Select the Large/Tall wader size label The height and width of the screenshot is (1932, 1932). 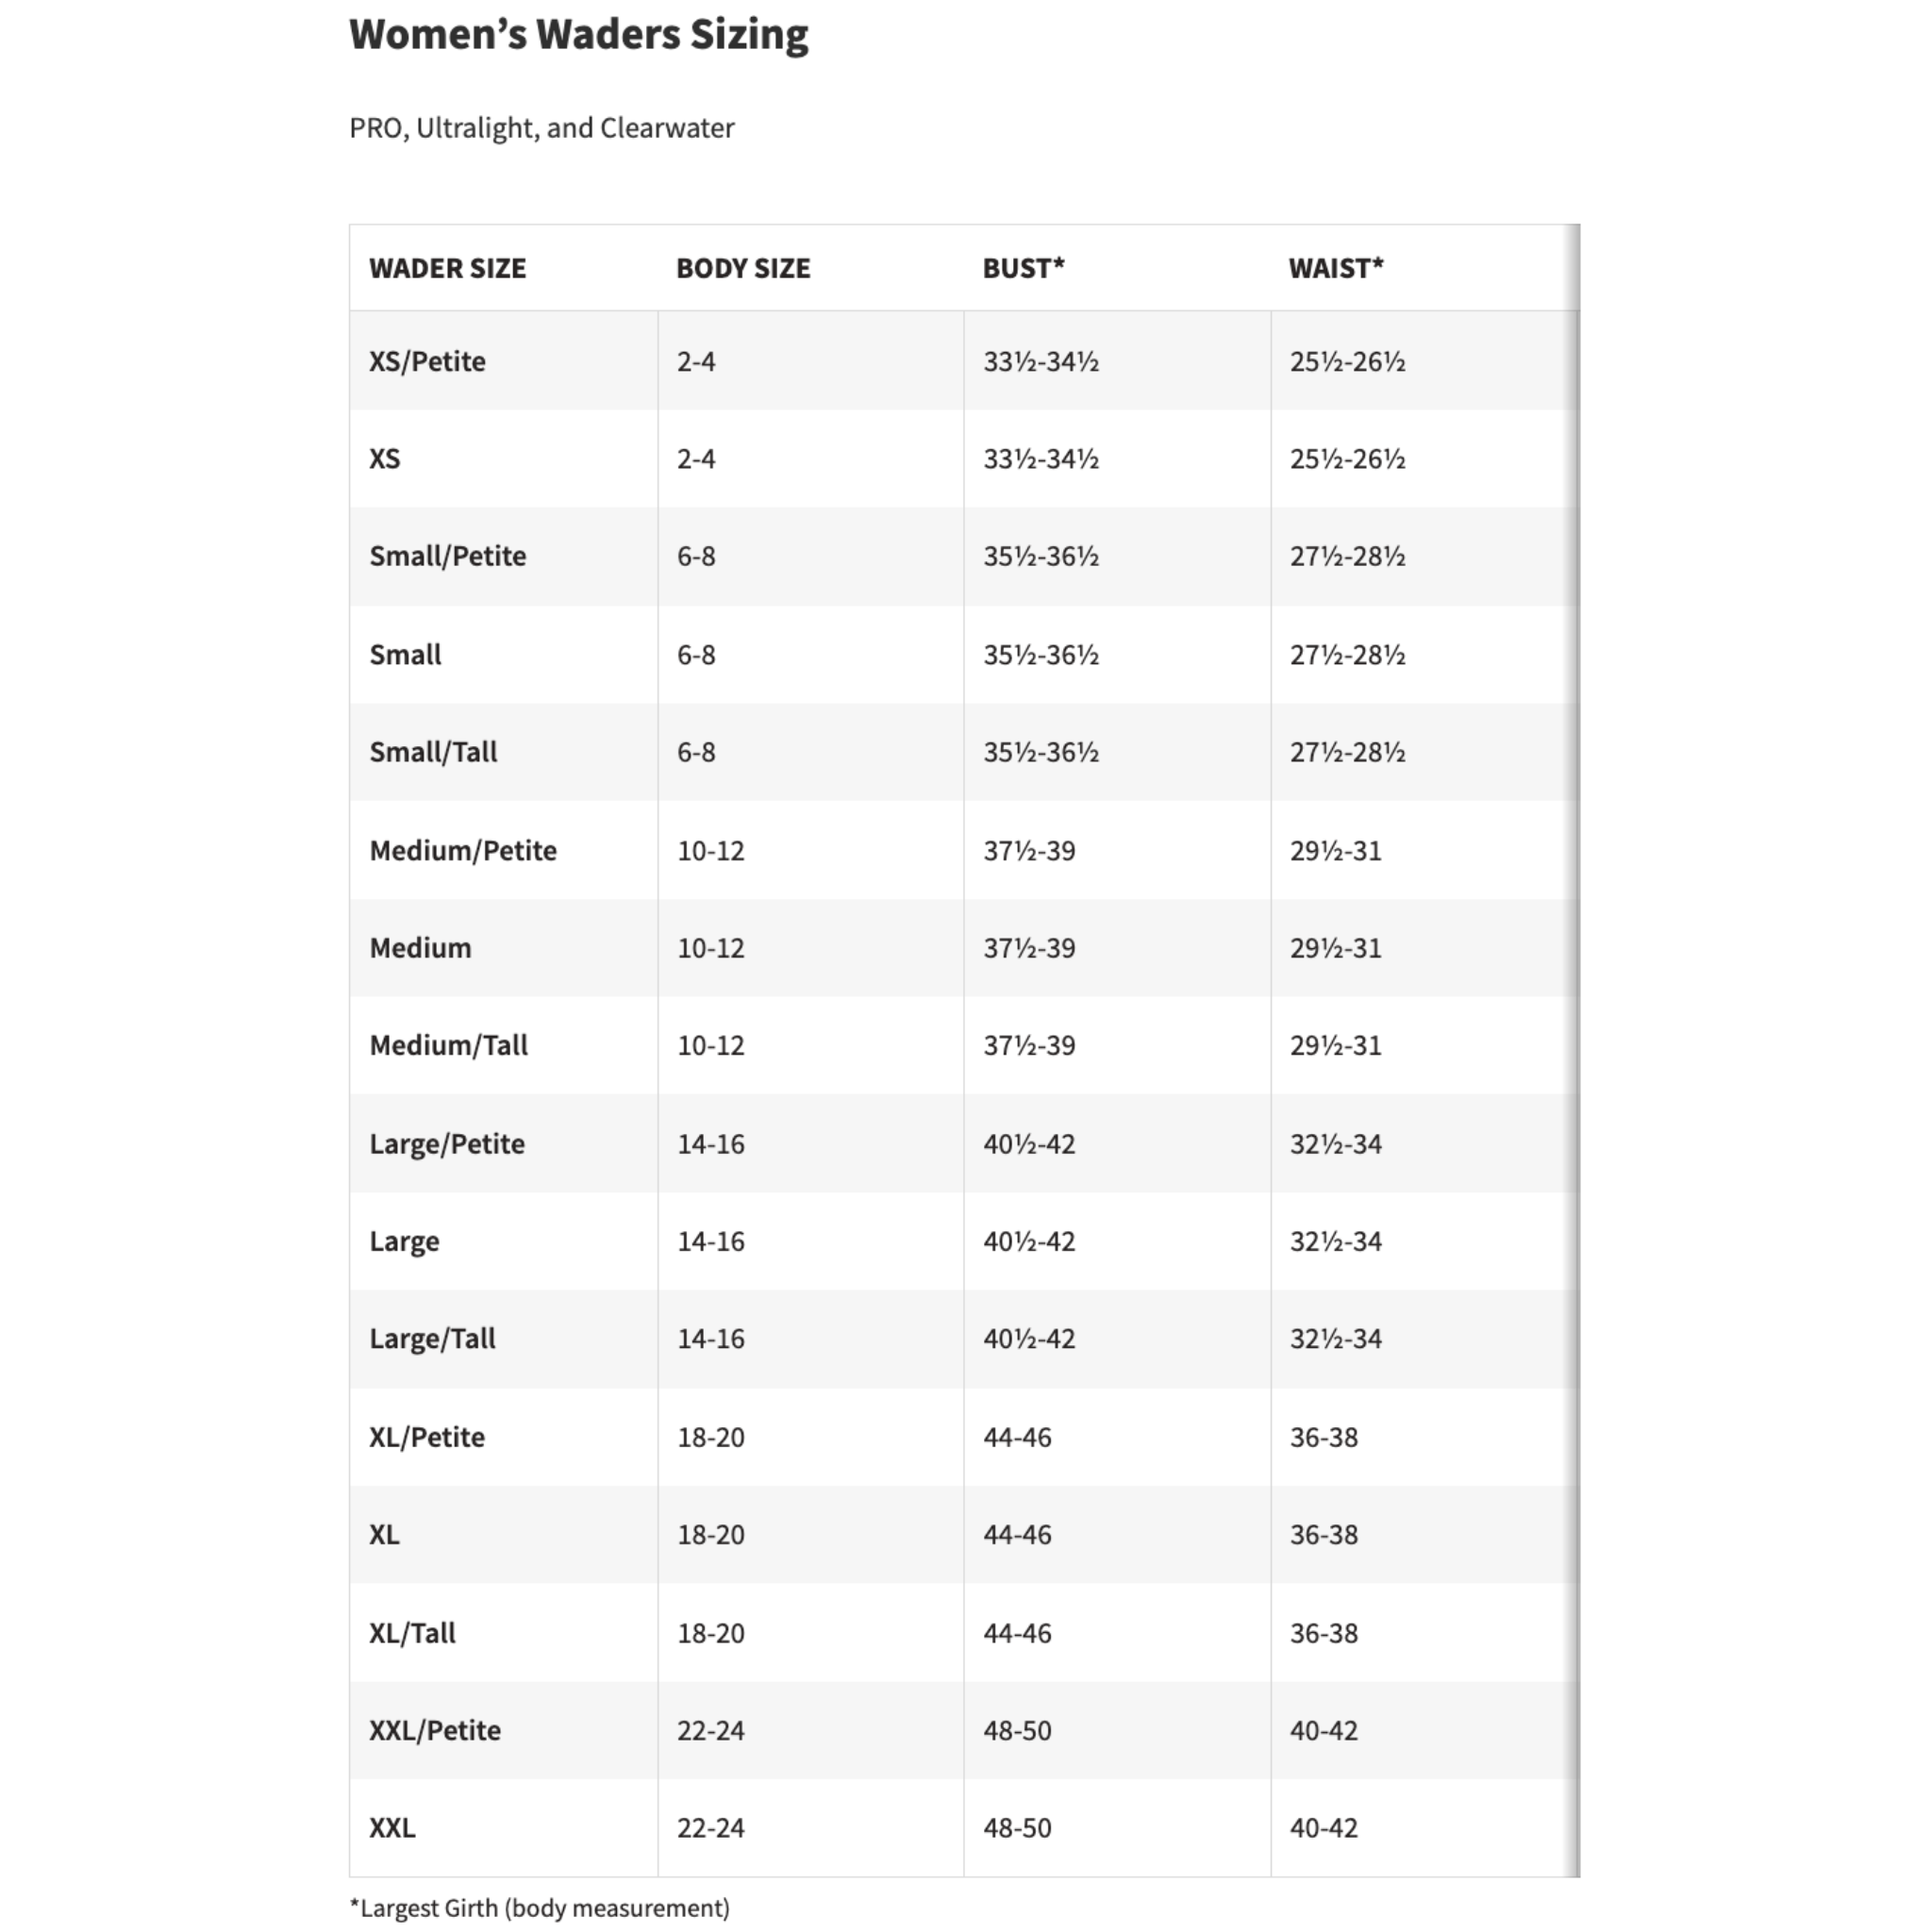[x=432, y=1338]
